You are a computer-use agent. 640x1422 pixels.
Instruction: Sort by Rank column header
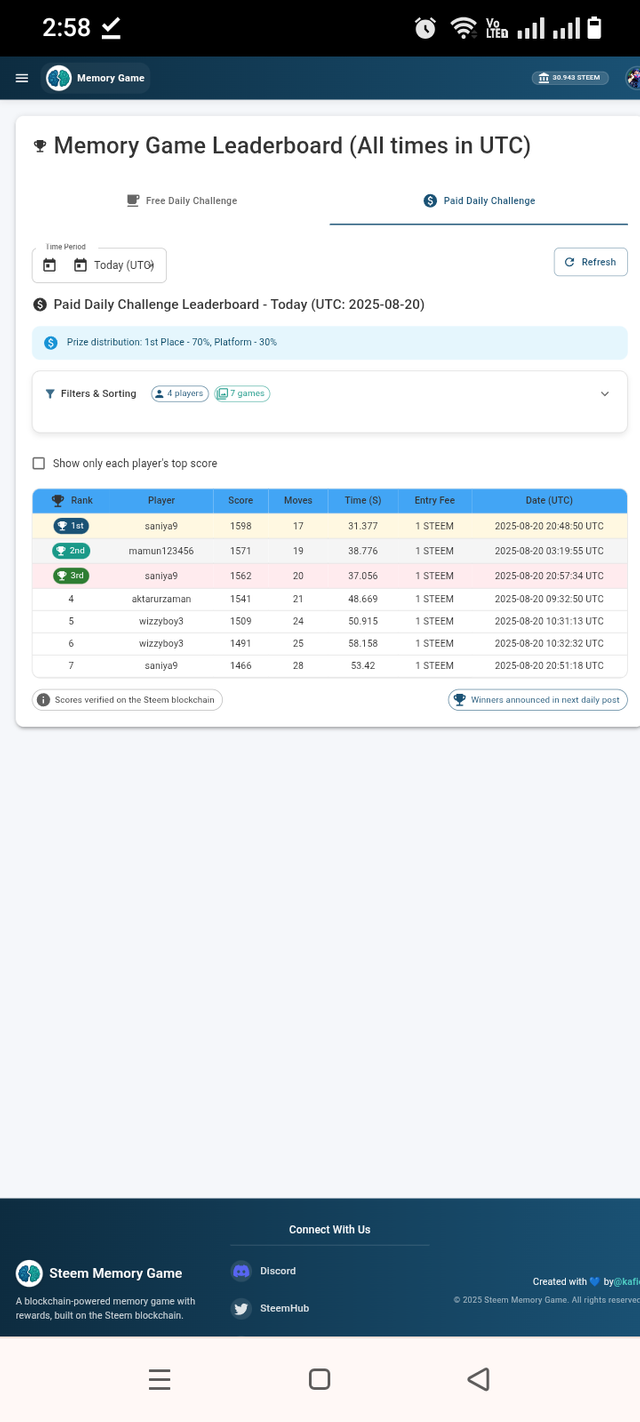coord(72,501)
